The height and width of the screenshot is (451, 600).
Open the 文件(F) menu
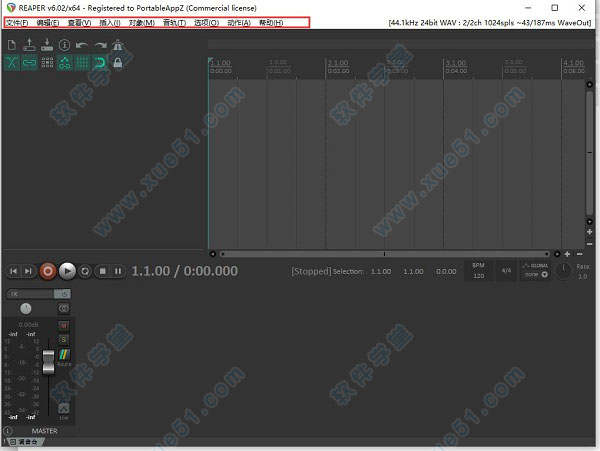pos(17,23)
